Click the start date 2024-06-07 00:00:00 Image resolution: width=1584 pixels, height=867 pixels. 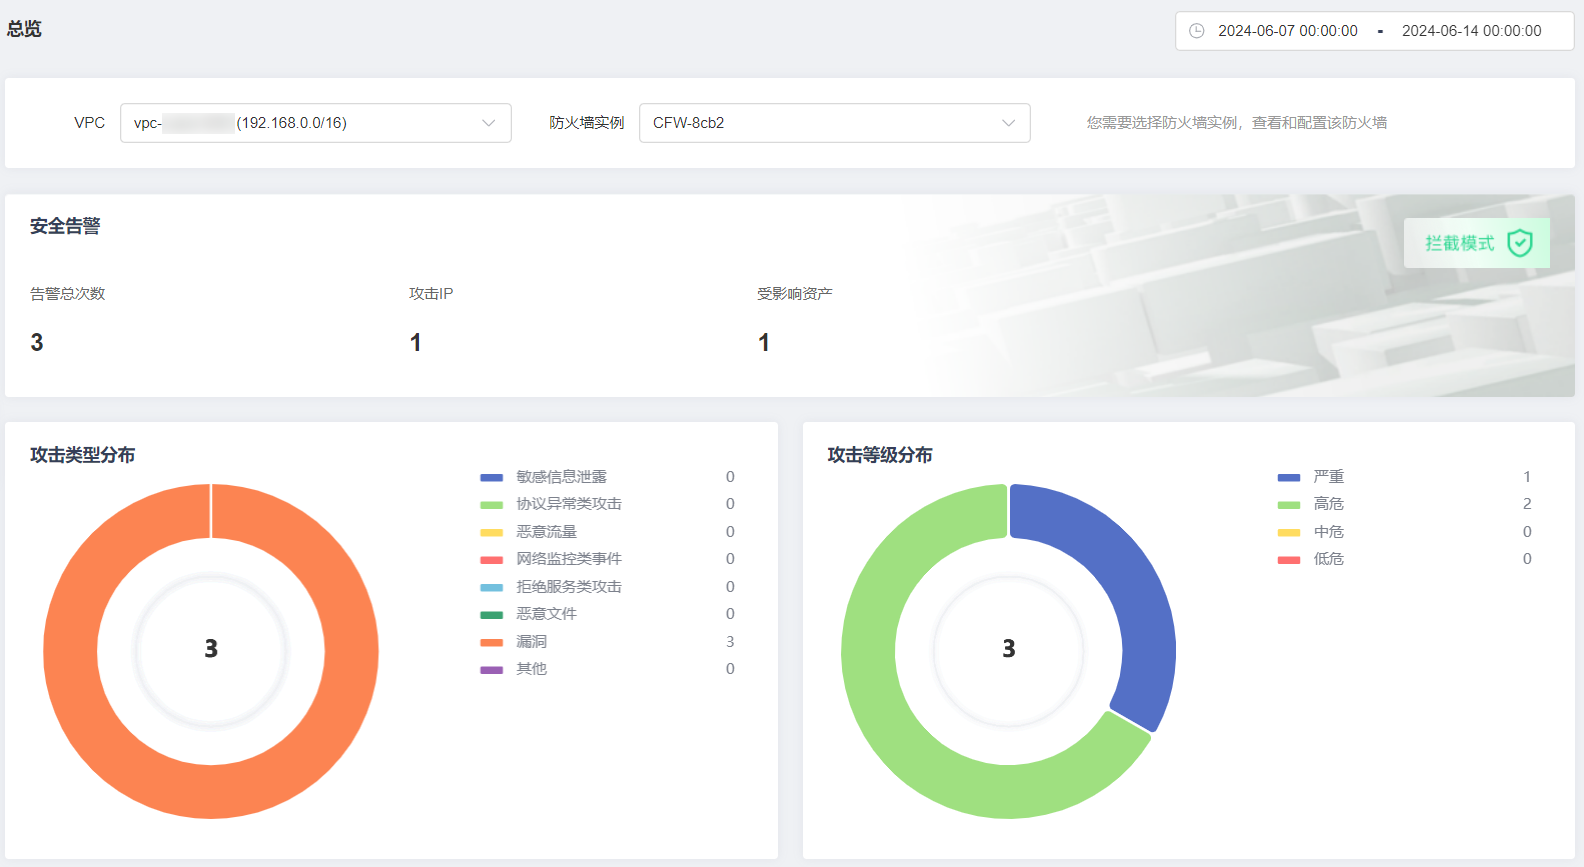1288,31
